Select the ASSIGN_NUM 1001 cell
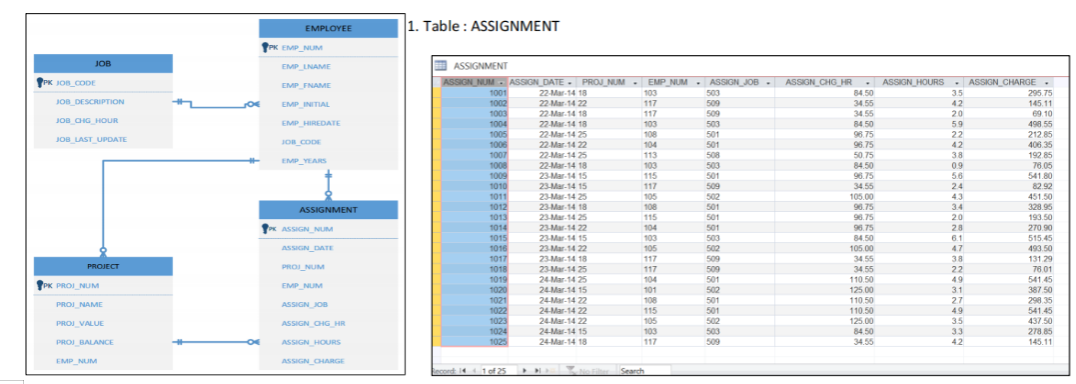 (x=475, y=93)
